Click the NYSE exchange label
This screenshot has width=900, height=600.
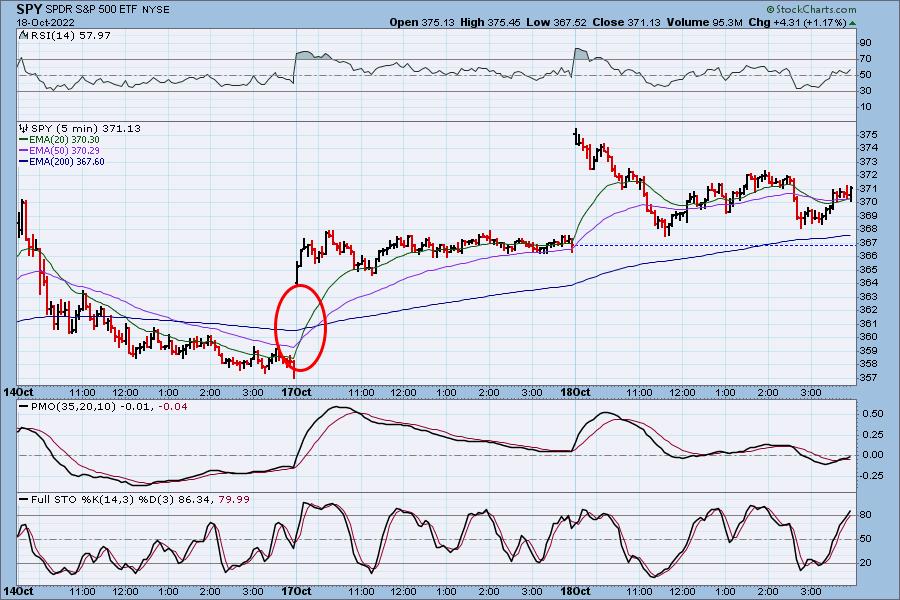[155, 10]
